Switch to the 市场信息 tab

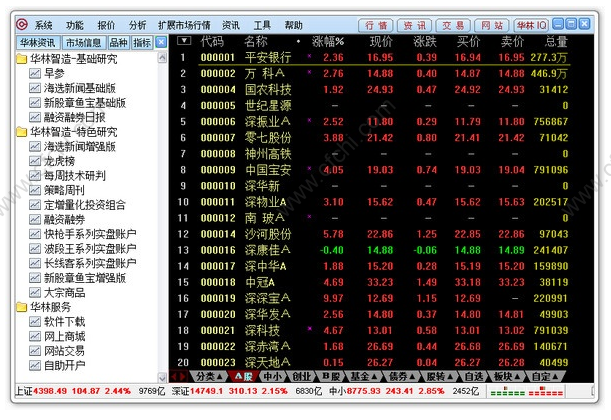click(83, 42)
